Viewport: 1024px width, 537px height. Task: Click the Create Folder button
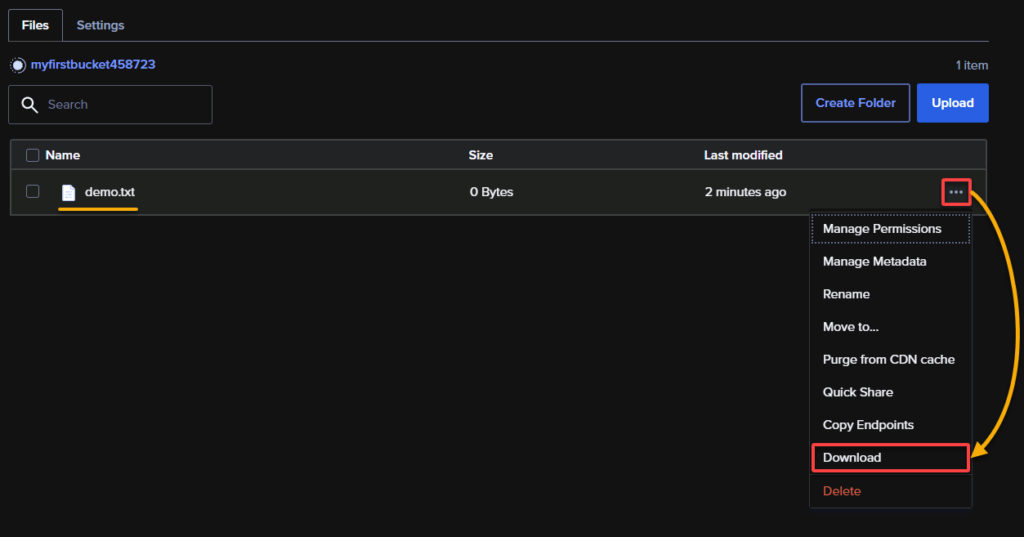(855, 103)
